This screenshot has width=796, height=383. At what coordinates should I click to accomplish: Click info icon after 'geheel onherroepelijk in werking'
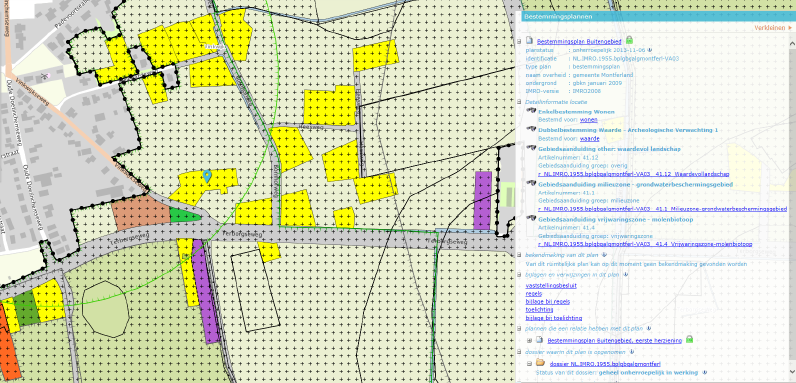click(704, 372)
